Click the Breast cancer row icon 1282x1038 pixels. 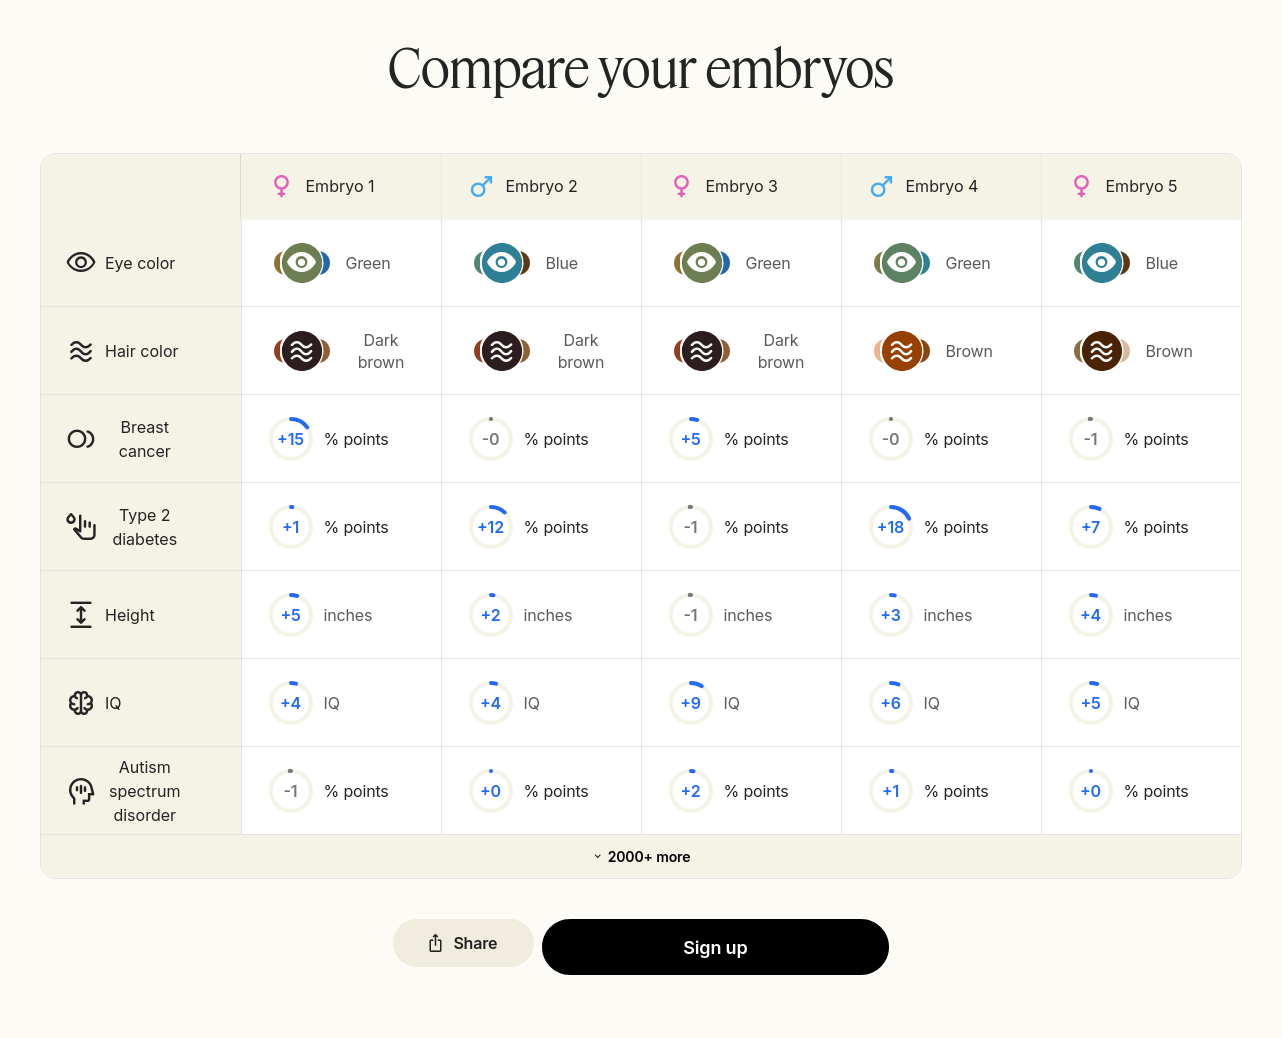click(x=80, y=439)
